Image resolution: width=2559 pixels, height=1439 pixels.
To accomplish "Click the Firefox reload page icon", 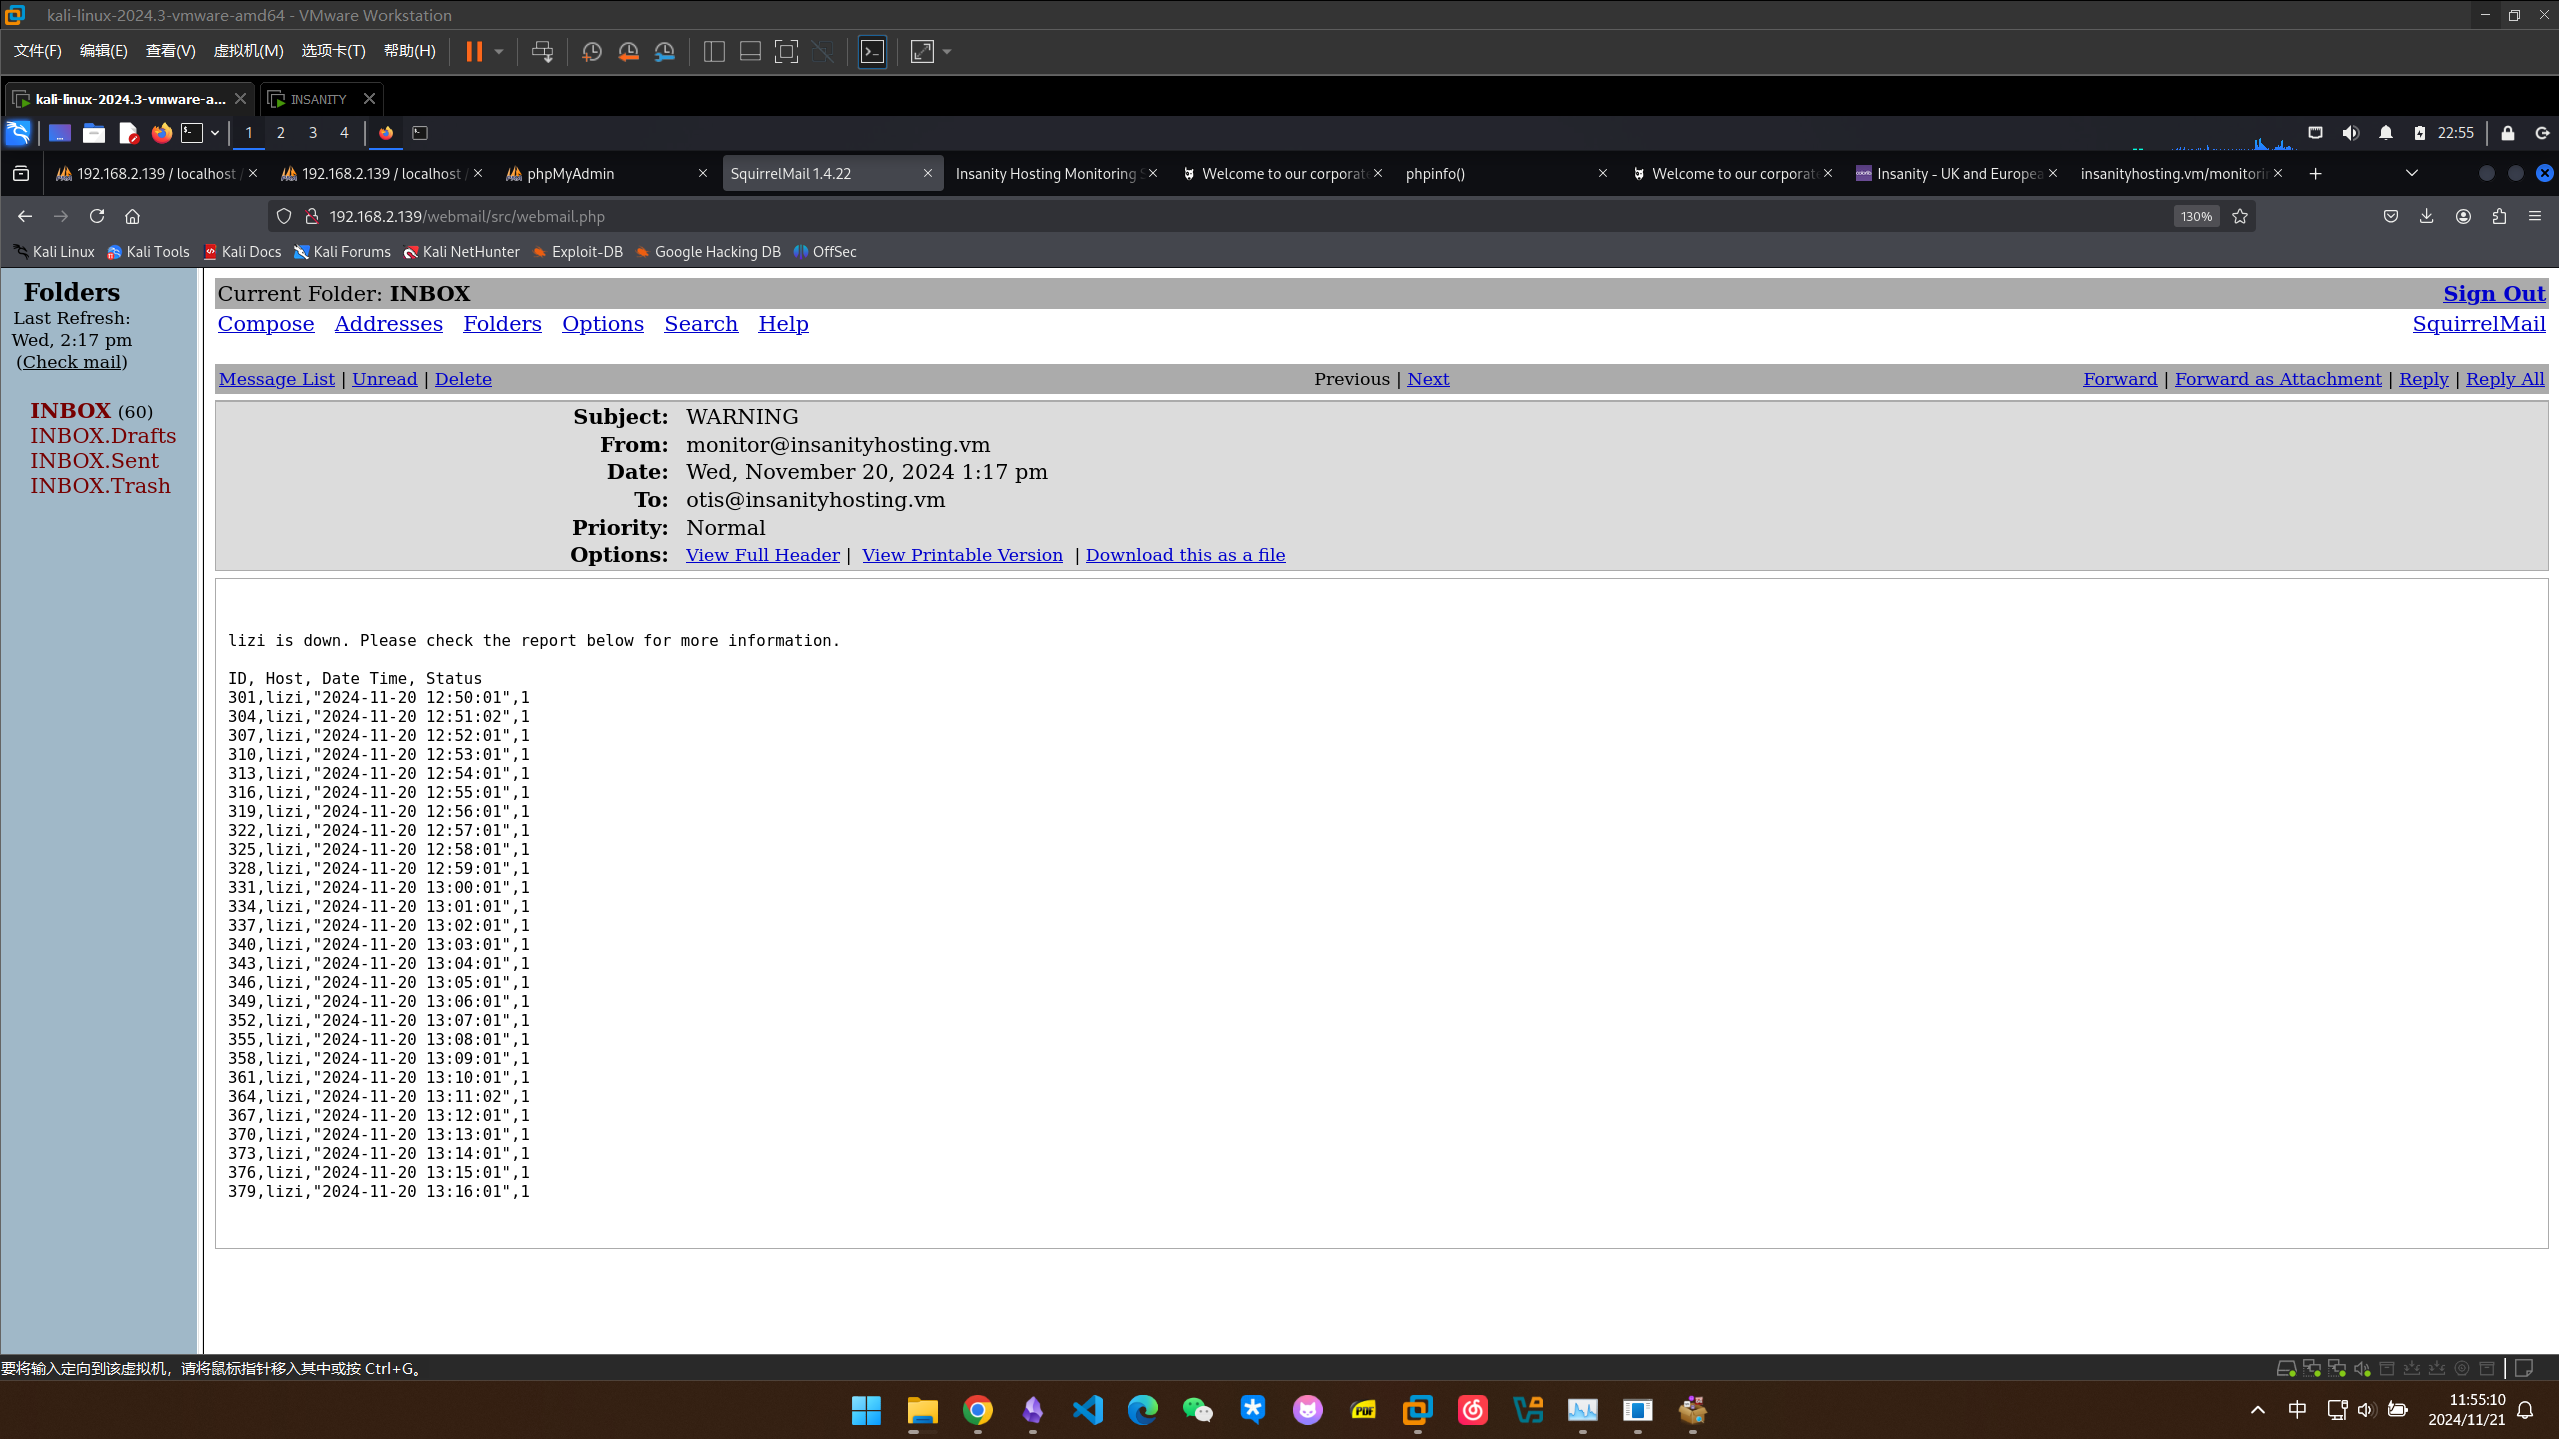I will (x=97, y=216).
